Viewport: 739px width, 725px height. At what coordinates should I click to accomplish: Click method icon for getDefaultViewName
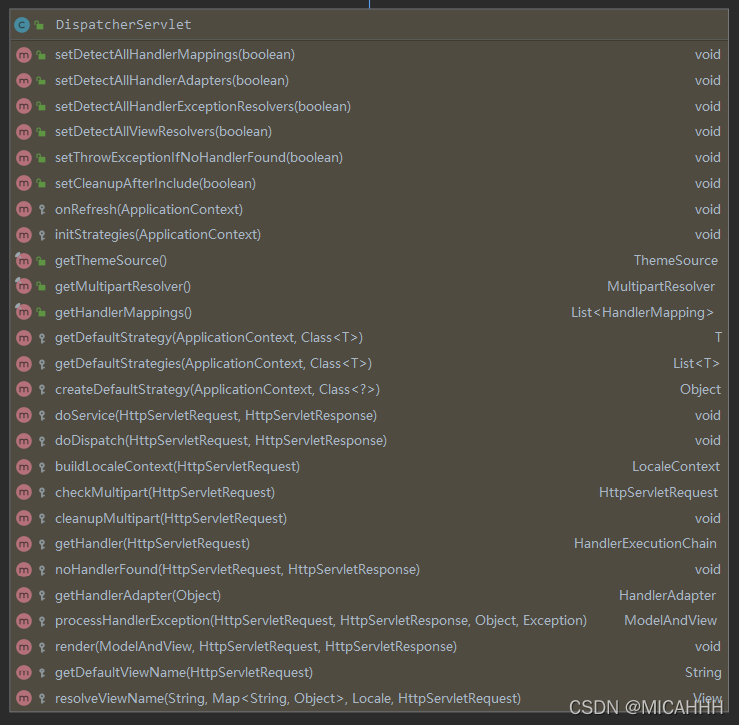[x=24, y=673]
